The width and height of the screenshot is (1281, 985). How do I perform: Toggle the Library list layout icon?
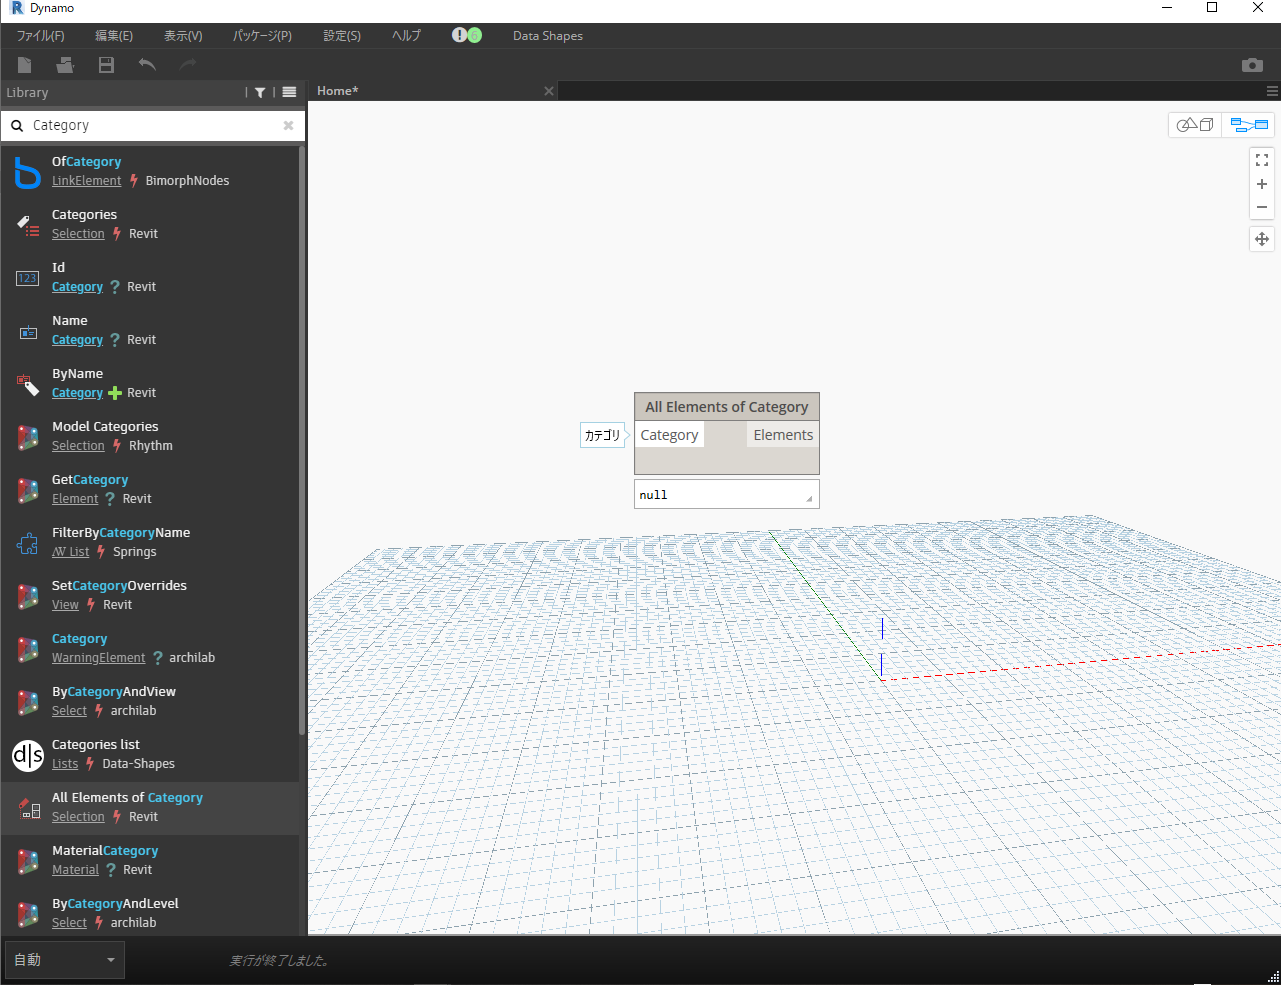[289, 92]
